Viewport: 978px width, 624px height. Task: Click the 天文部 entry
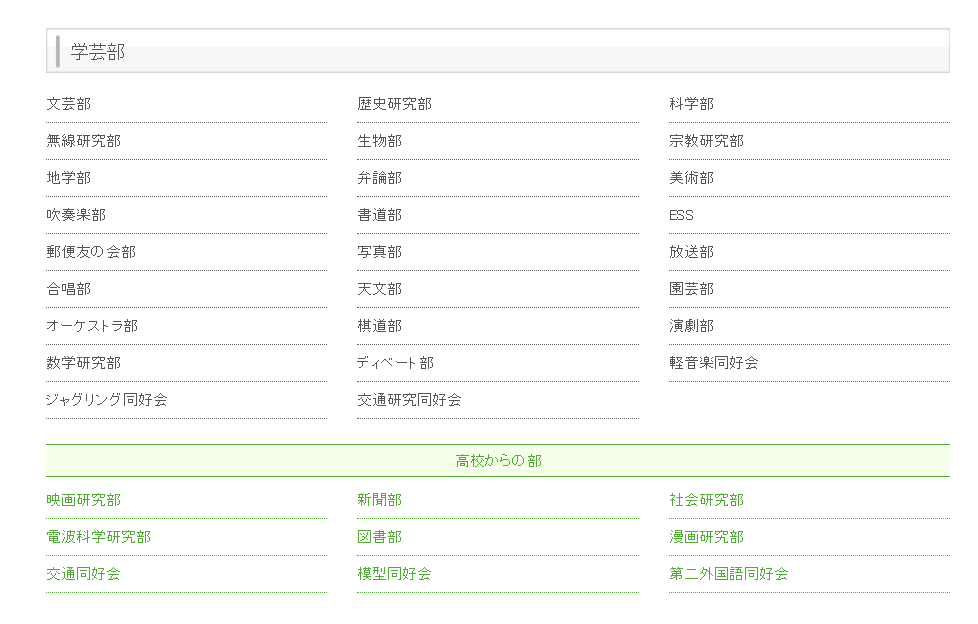coord(380,289)
